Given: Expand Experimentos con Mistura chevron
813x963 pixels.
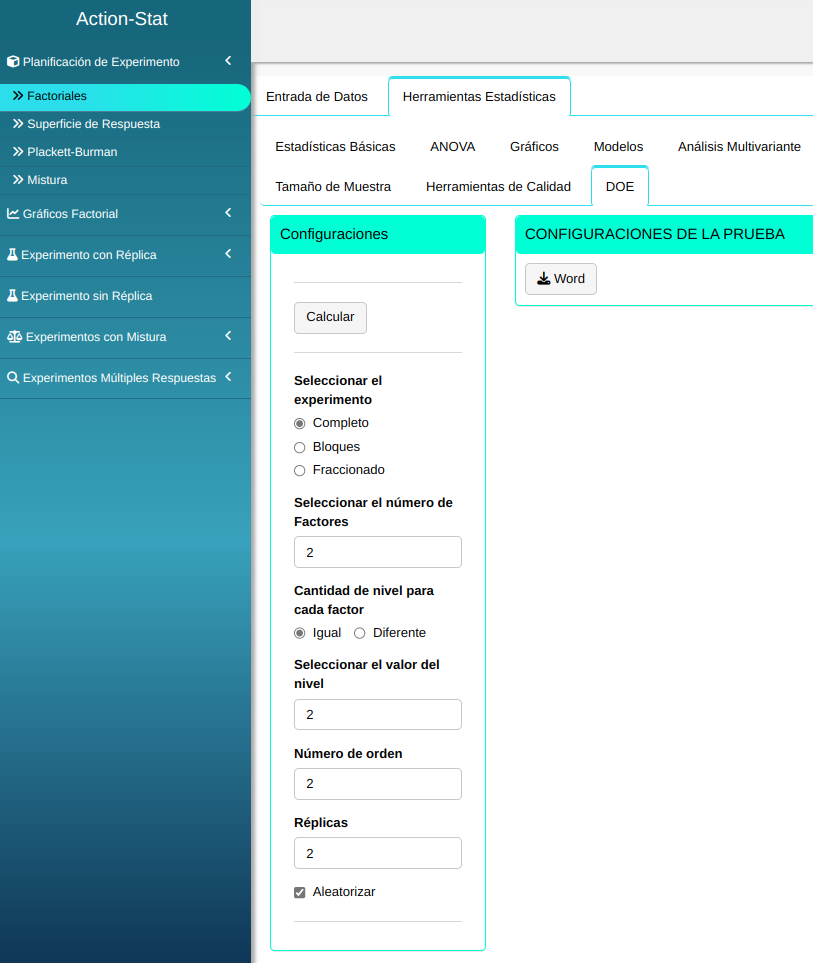Looking at the screenshot, I should pyautogui.click(x=228, y=336).
